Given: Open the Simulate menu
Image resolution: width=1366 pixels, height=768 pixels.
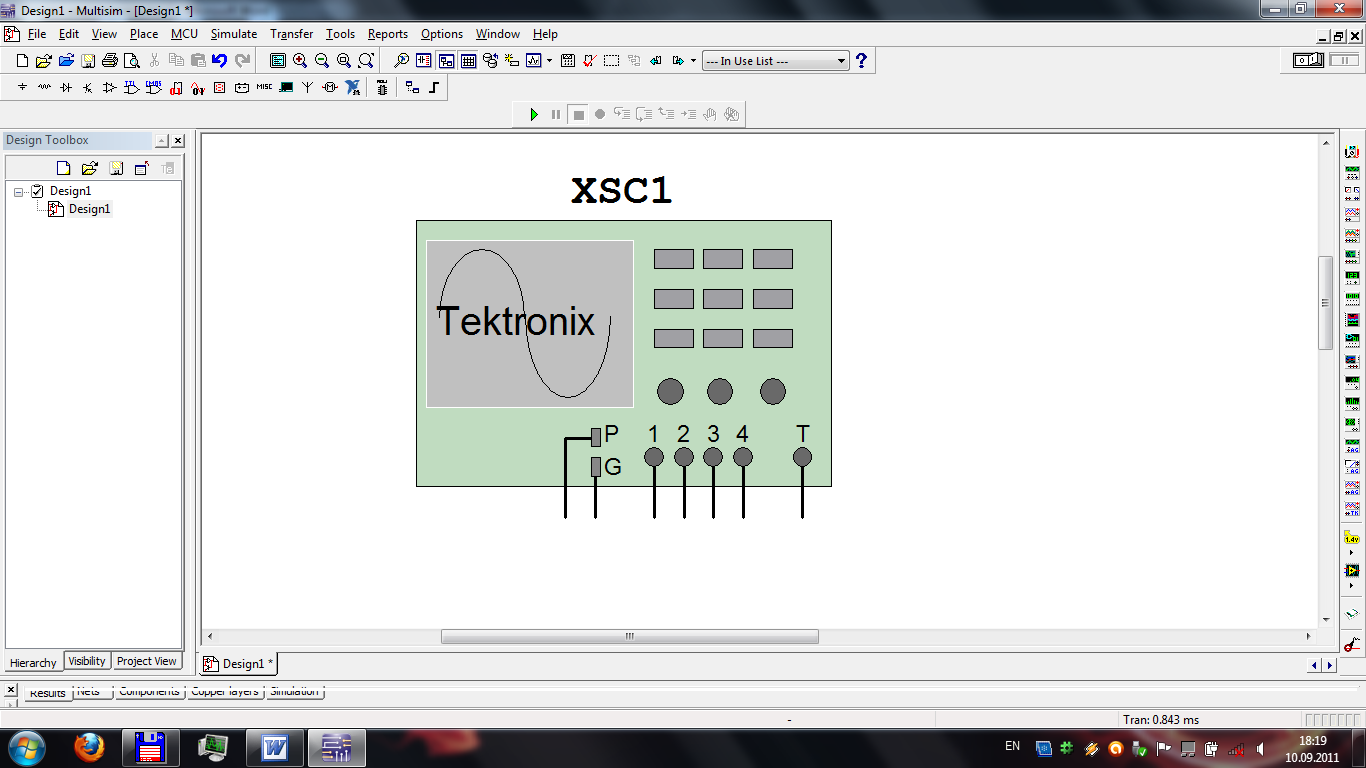Looking at the screenshot, I should point(234,34).
